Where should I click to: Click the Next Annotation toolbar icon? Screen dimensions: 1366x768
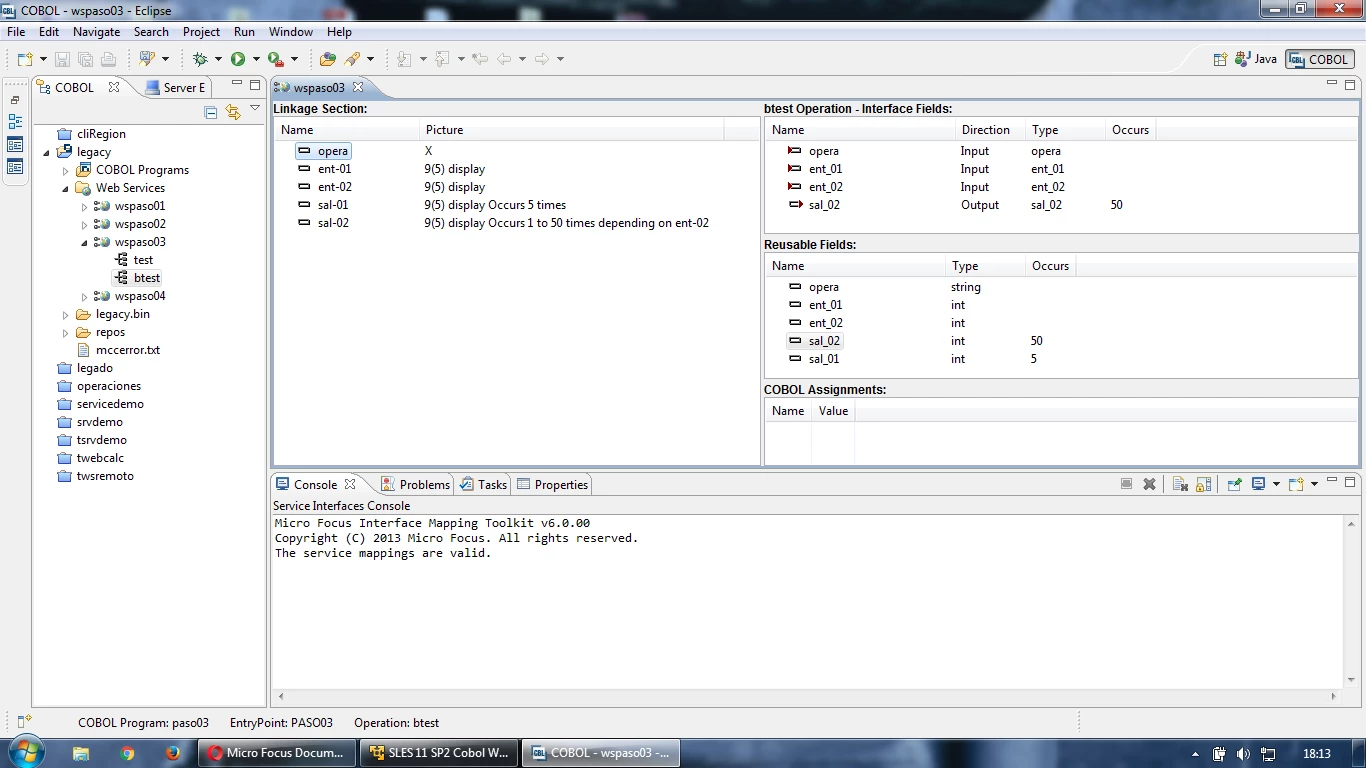click(x=404, y=59)
